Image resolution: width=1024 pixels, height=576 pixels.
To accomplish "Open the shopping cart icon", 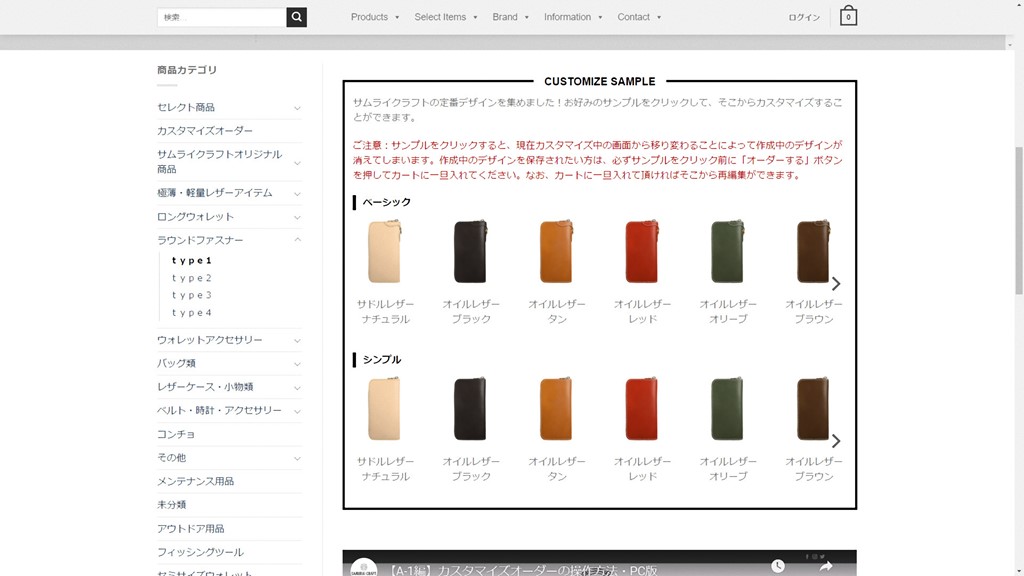I will tap(848, 17).
